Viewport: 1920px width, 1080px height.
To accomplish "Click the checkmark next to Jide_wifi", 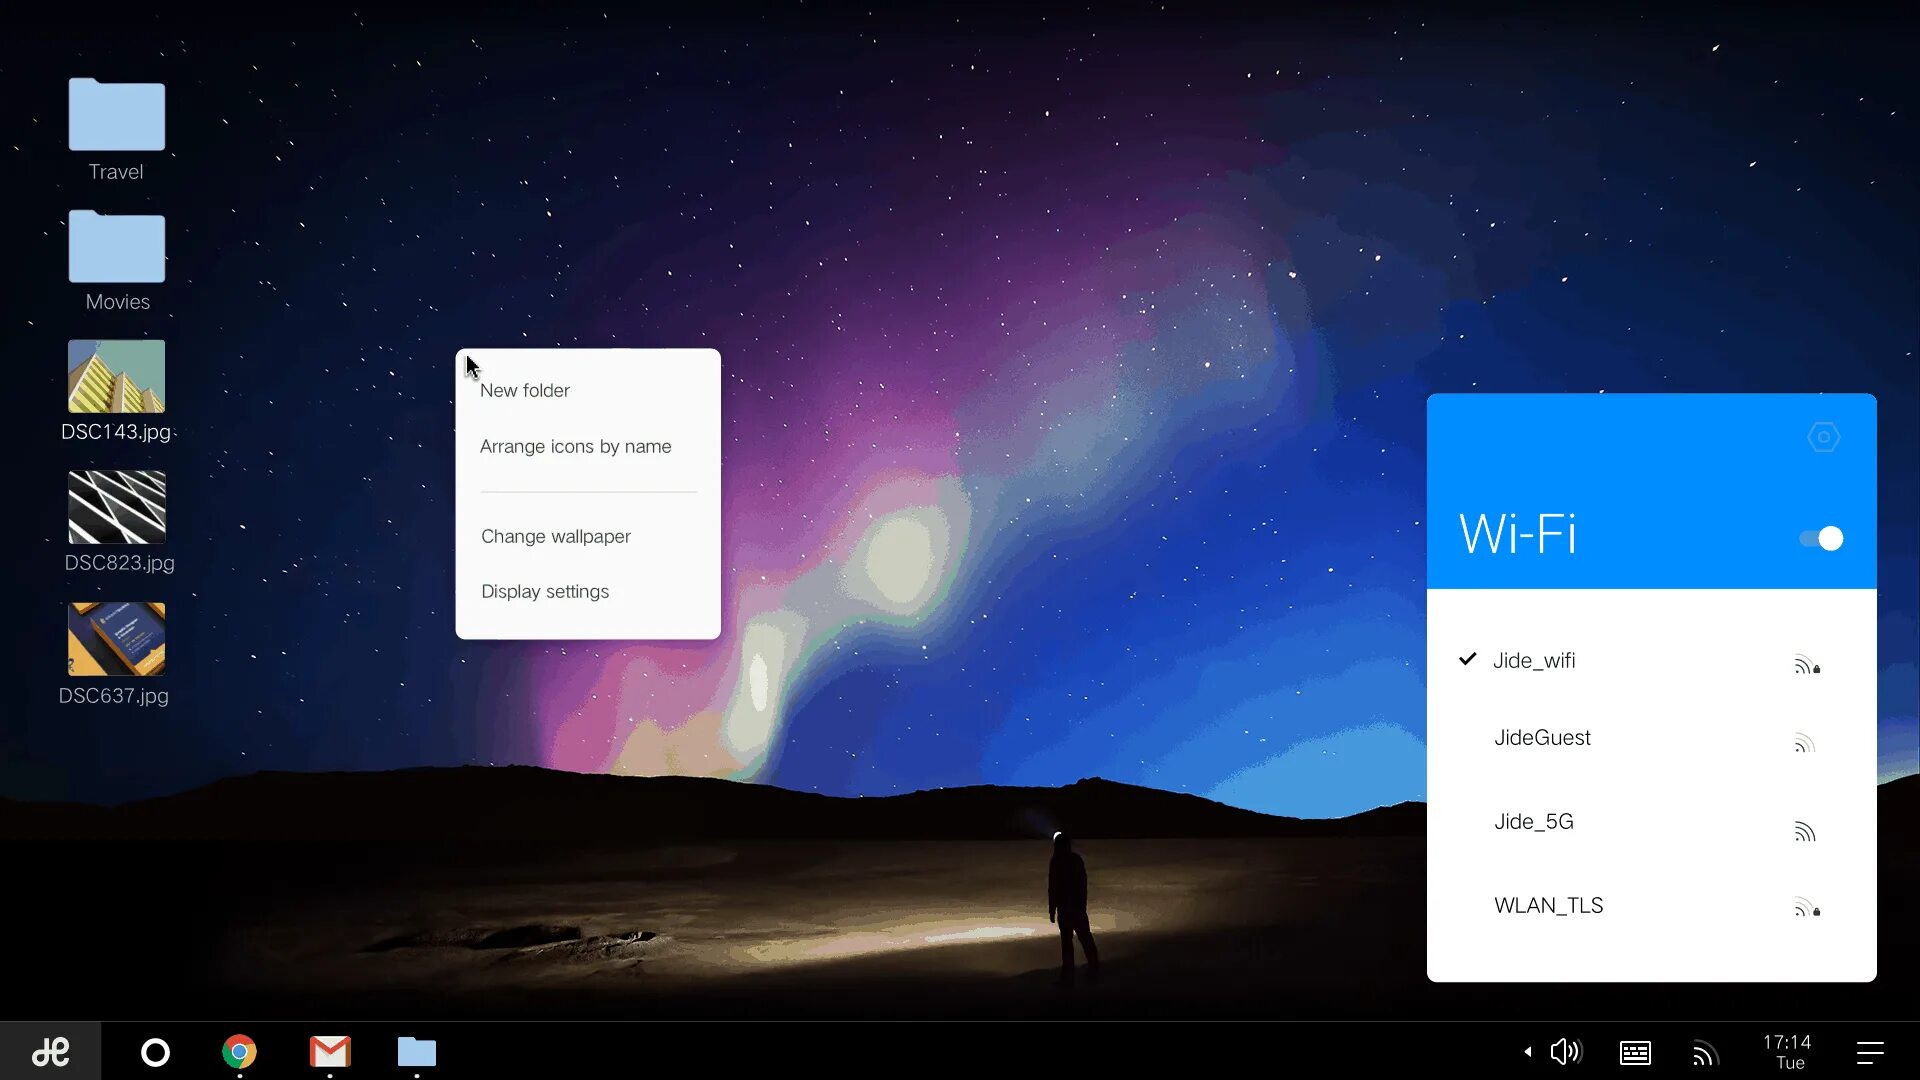I will pos(1466,659).
